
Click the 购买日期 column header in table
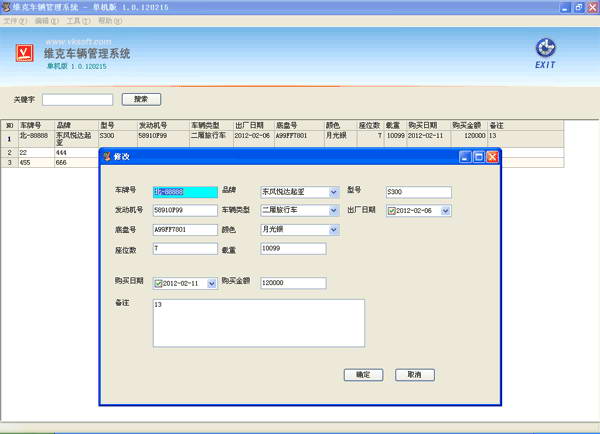point(429,125)
